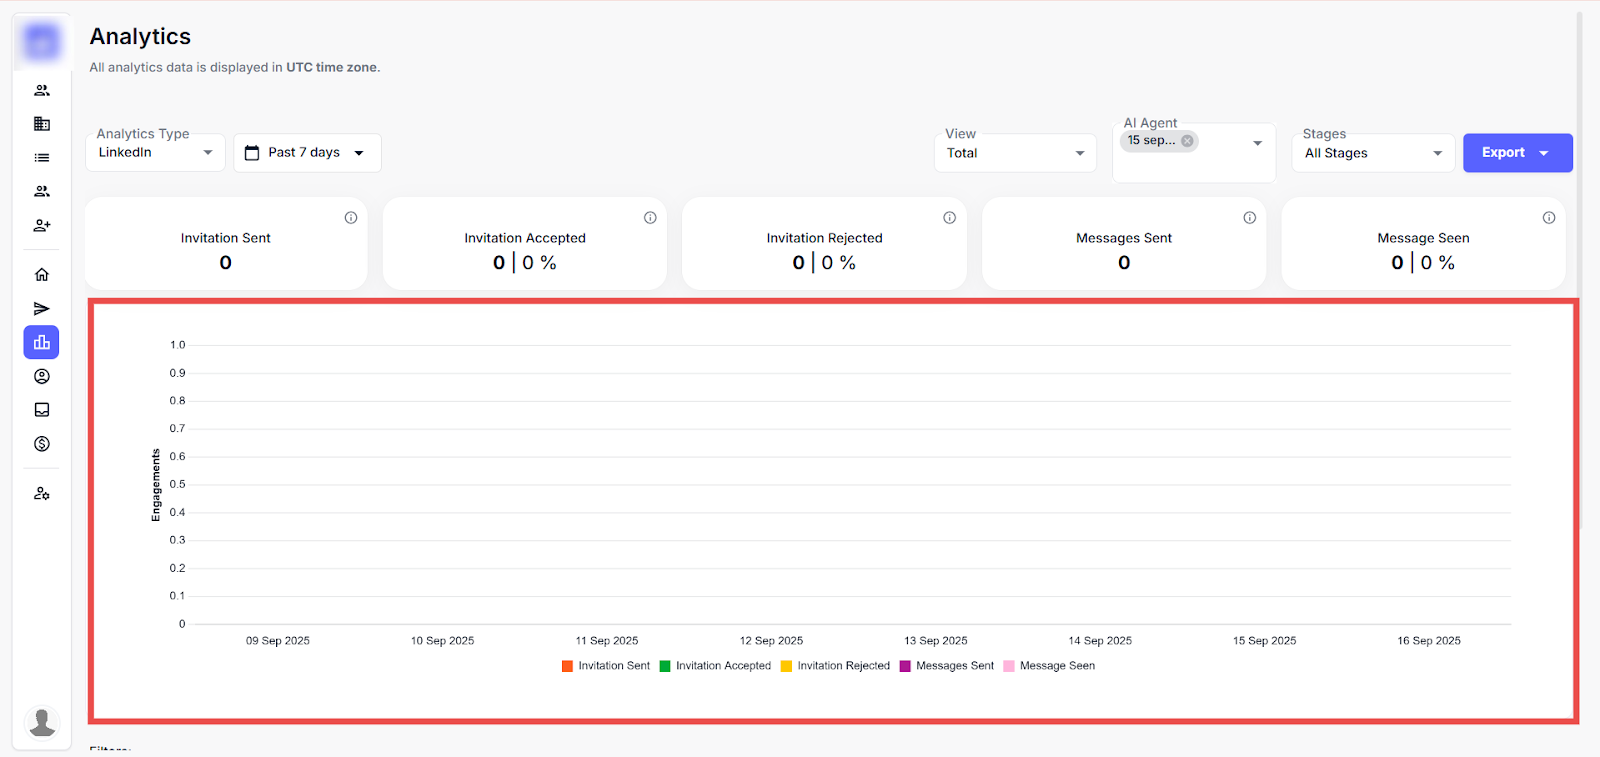Image resolution: width=1600 pixels, height=757 pixels.
Task: Click the paper plane send icon
Action: (x=42, y=309)
